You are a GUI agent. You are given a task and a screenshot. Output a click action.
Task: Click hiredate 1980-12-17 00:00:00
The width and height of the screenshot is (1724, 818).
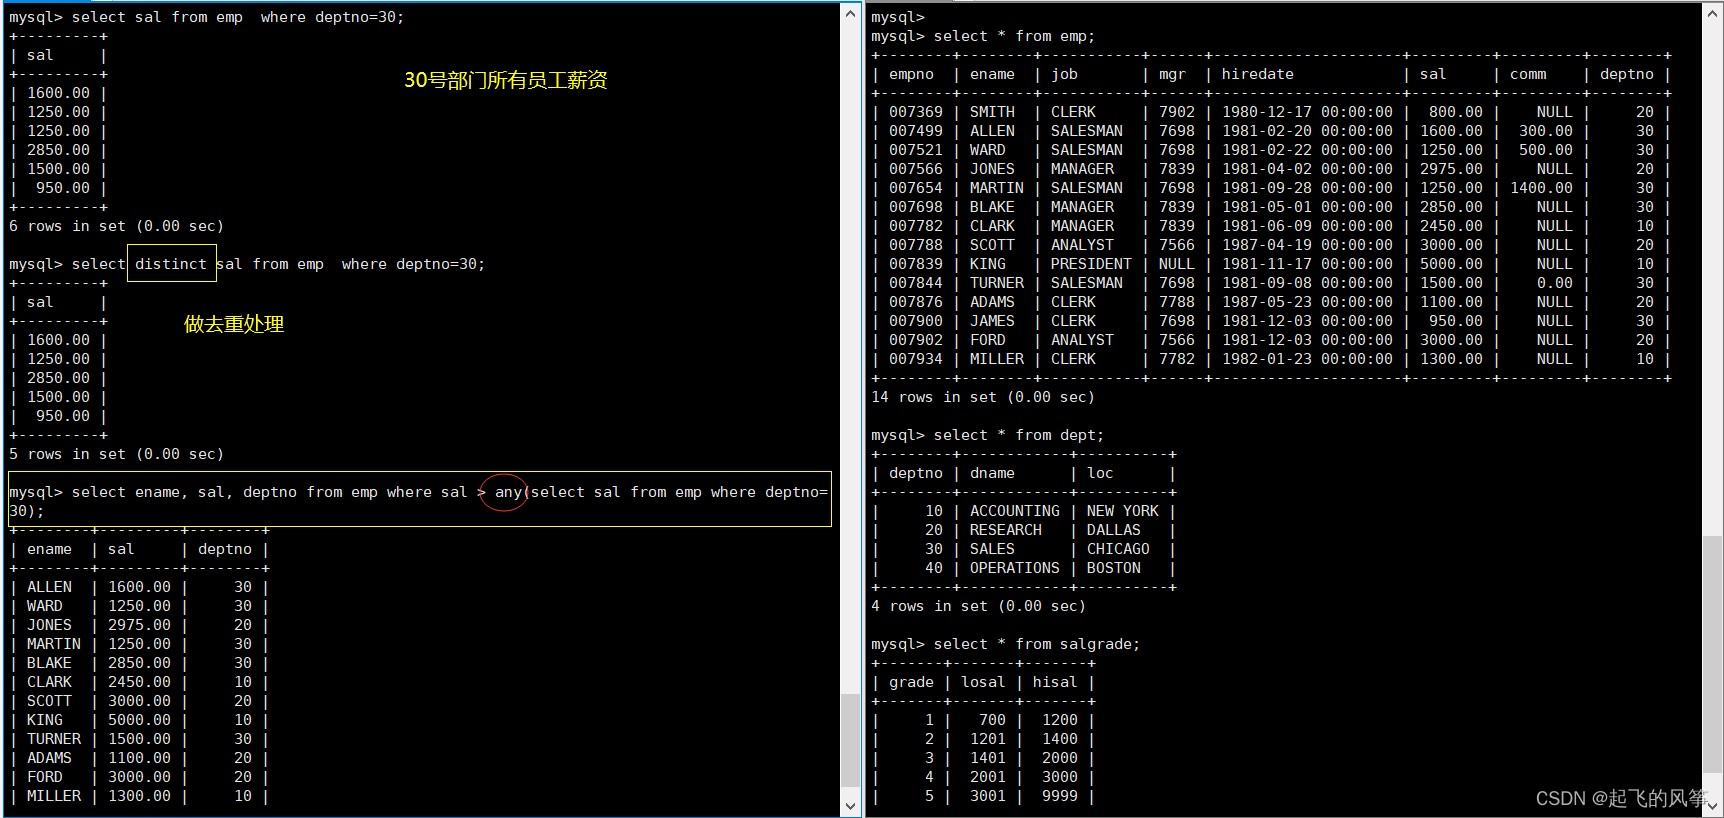click(1307, 112)
